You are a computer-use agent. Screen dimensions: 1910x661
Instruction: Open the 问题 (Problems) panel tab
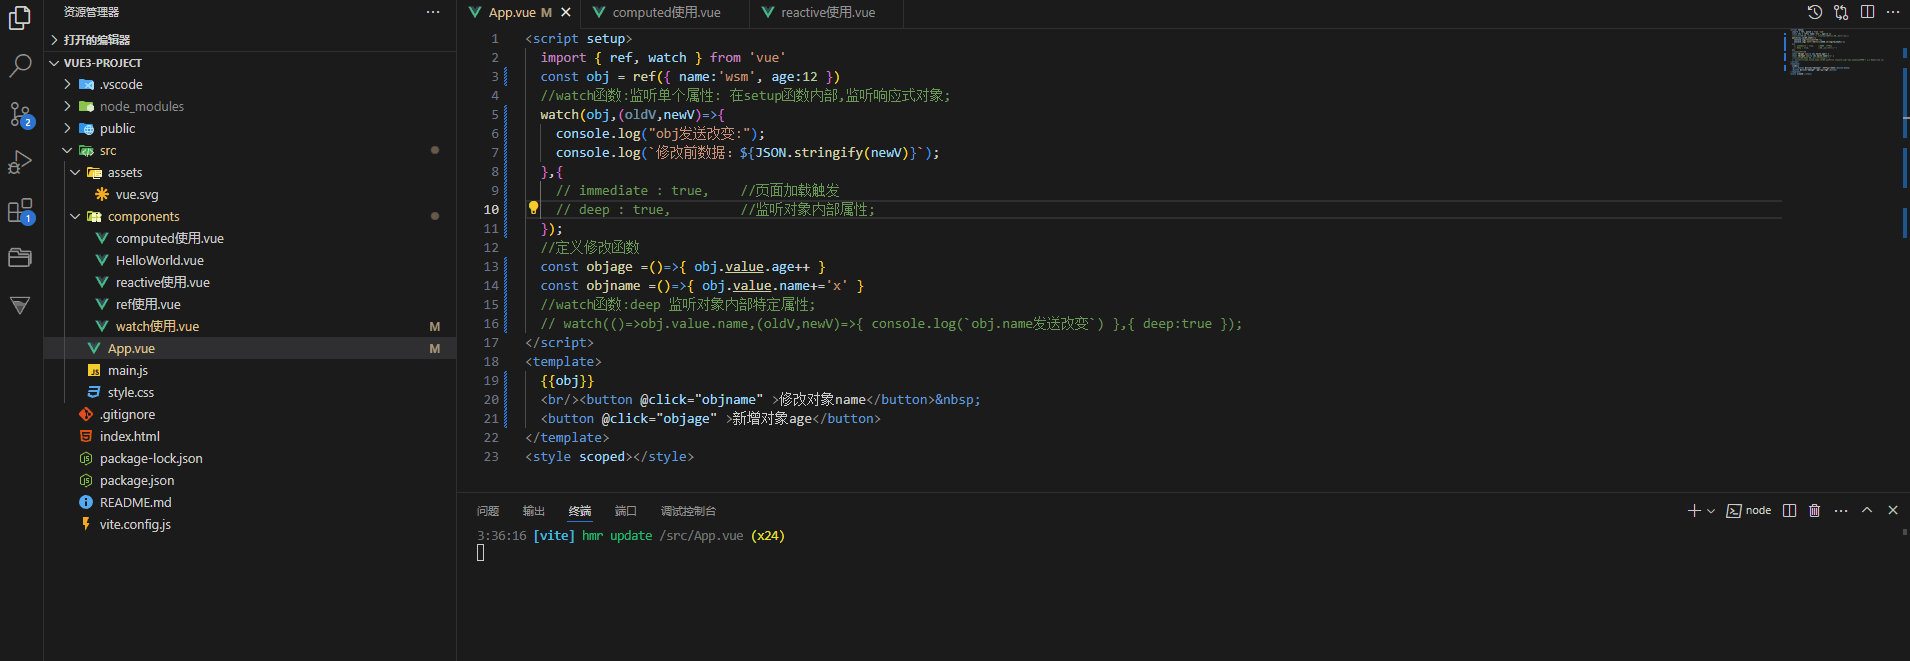pyautogui.click(x=488, y=511)
